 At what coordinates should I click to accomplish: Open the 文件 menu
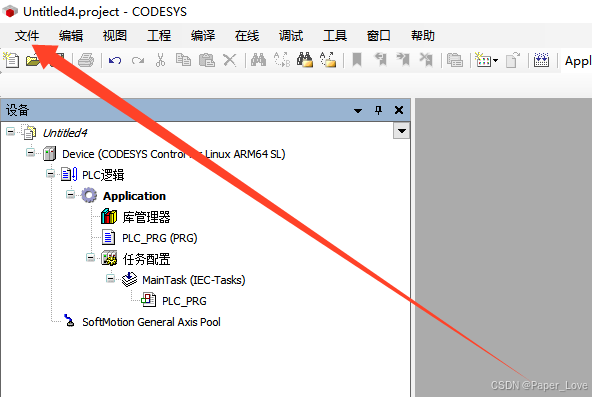pos(27,36)
